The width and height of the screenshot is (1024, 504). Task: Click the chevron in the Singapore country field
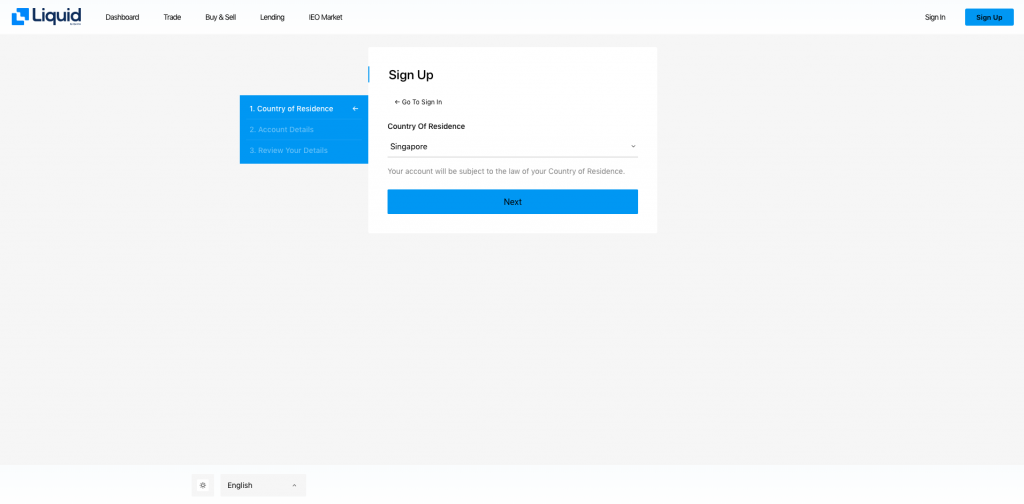click(x=632, y=147)
